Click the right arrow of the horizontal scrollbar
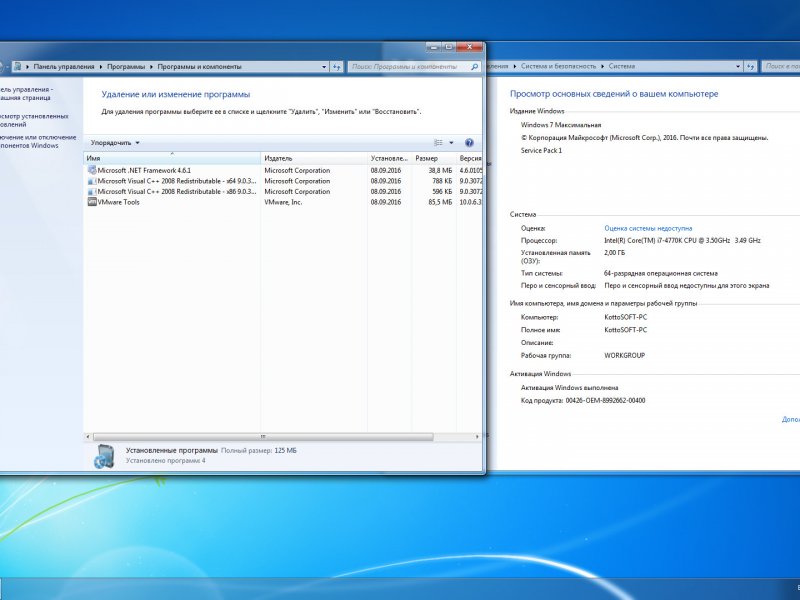The height and width of the screenshot is (600, 800). (477, 437)
